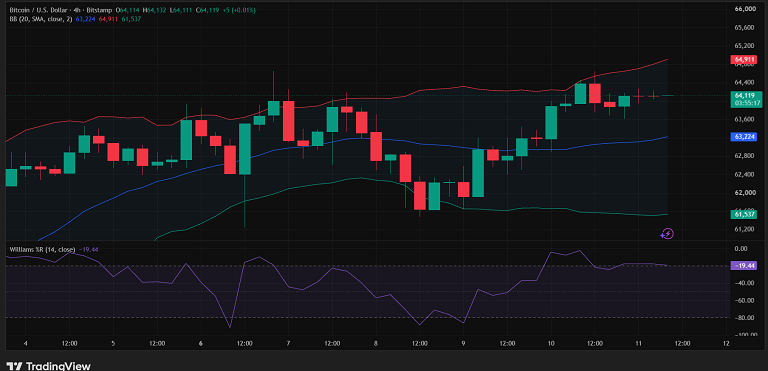Click the 62,800 price axis label
The height and width of the screenshot is (371, 768).
744,156
